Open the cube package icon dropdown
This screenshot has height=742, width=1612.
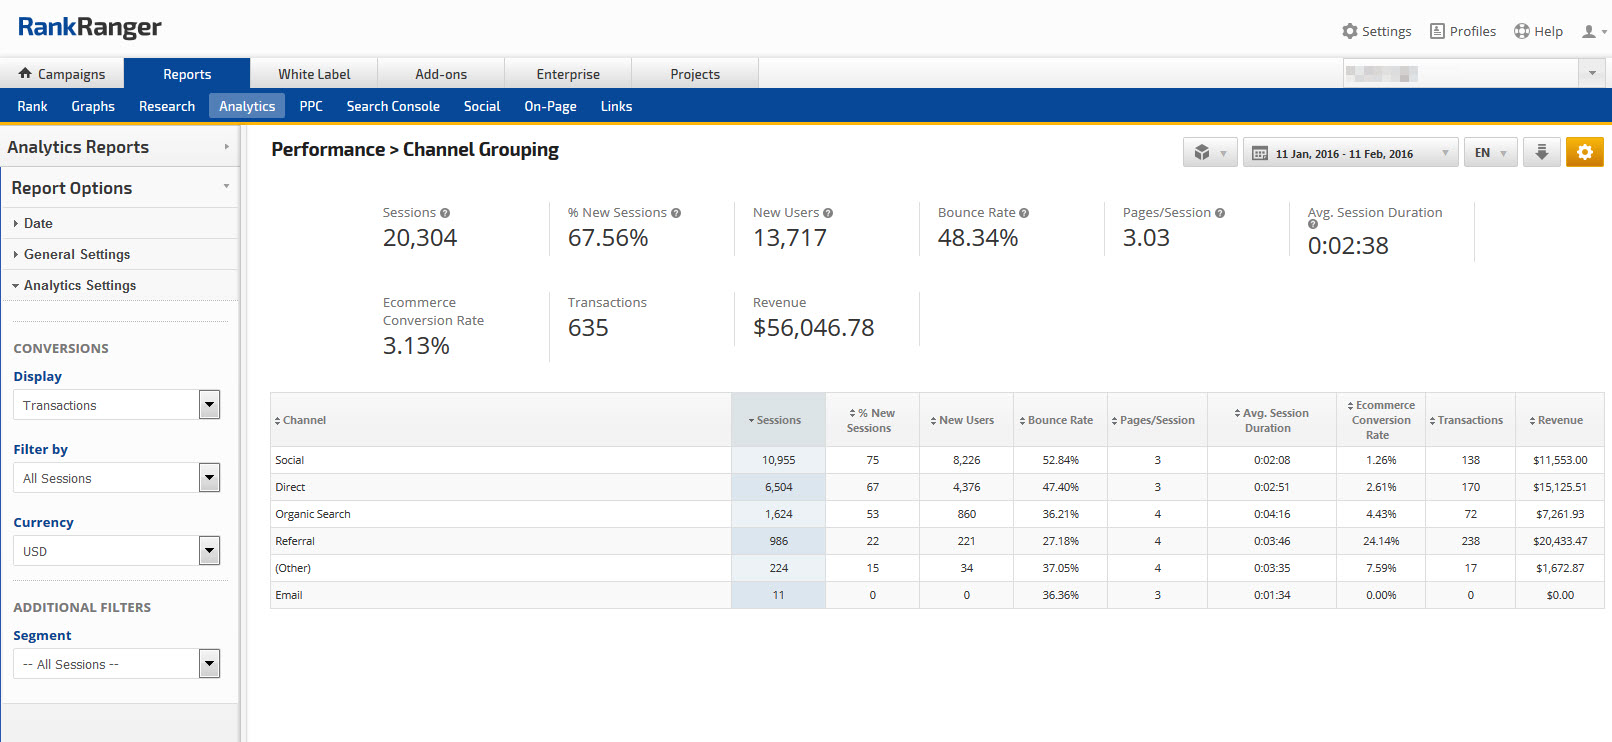click(x=1209, y=153)
